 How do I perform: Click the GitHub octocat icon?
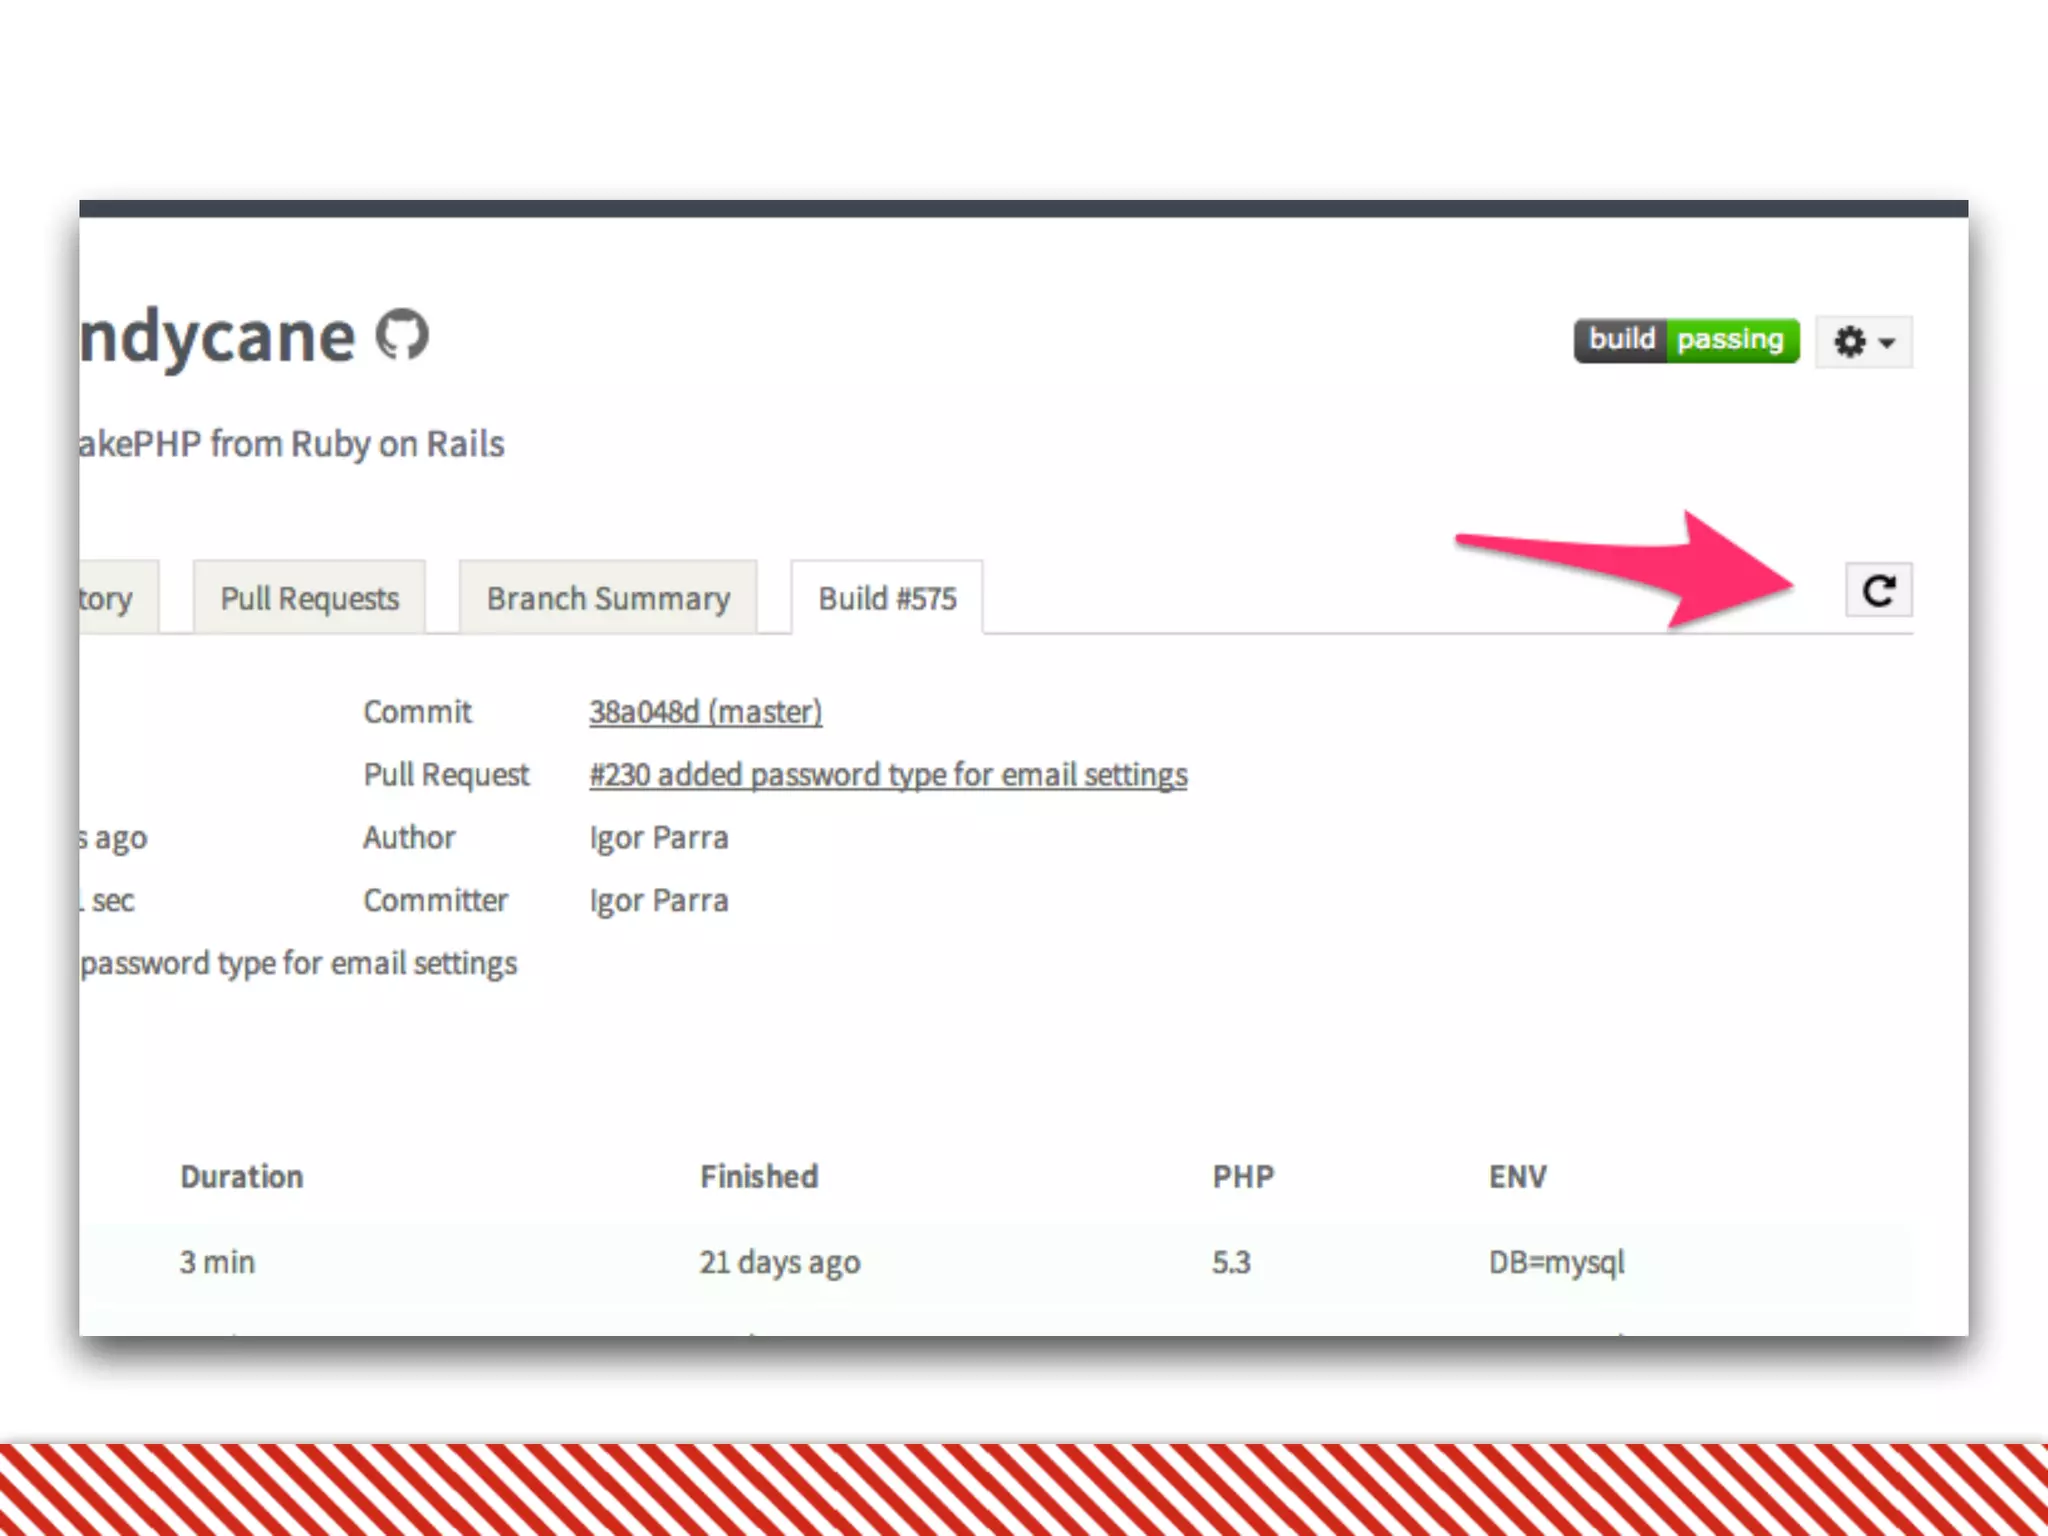pos(402,336)
